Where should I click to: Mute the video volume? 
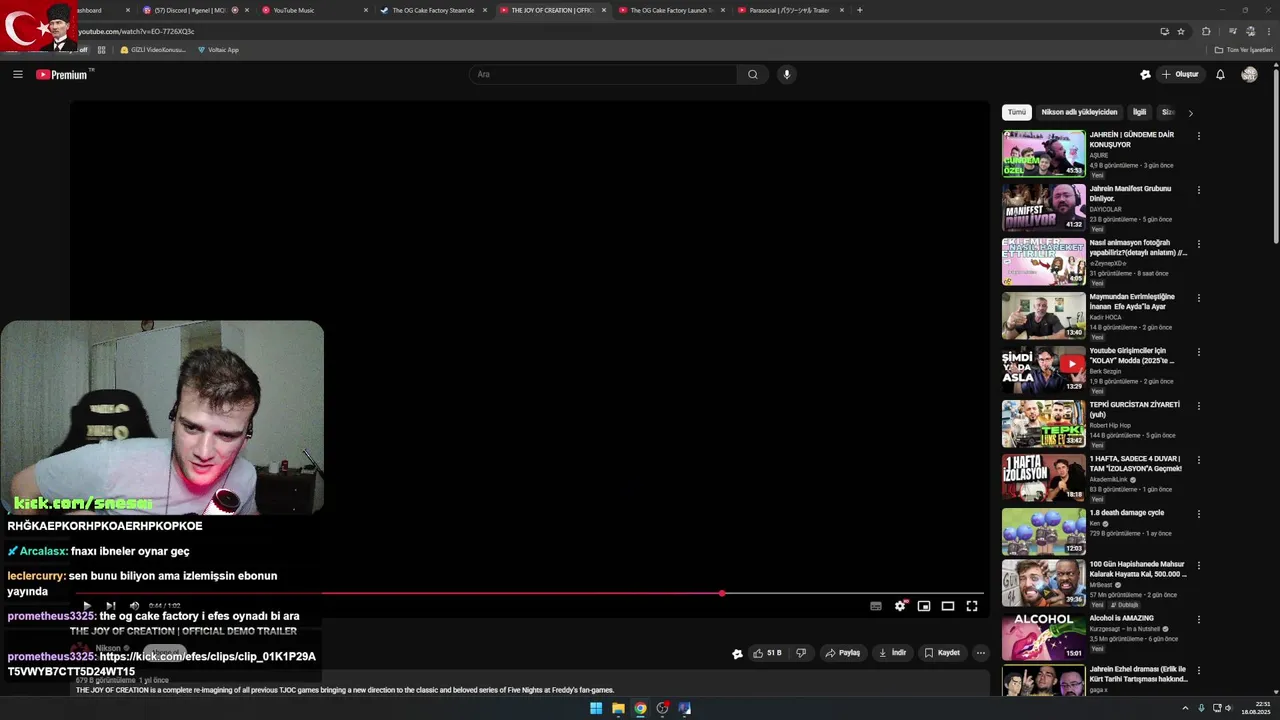tap(134, 606)
